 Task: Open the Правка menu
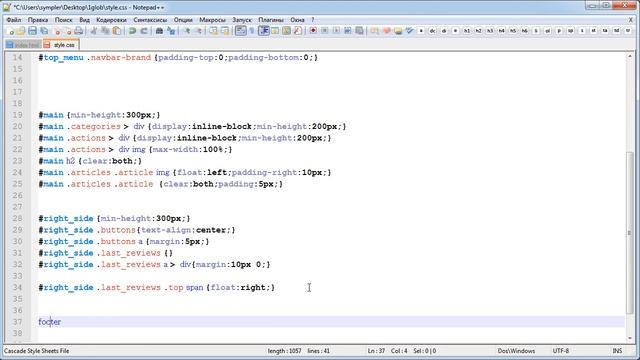[x=38, y=20]
